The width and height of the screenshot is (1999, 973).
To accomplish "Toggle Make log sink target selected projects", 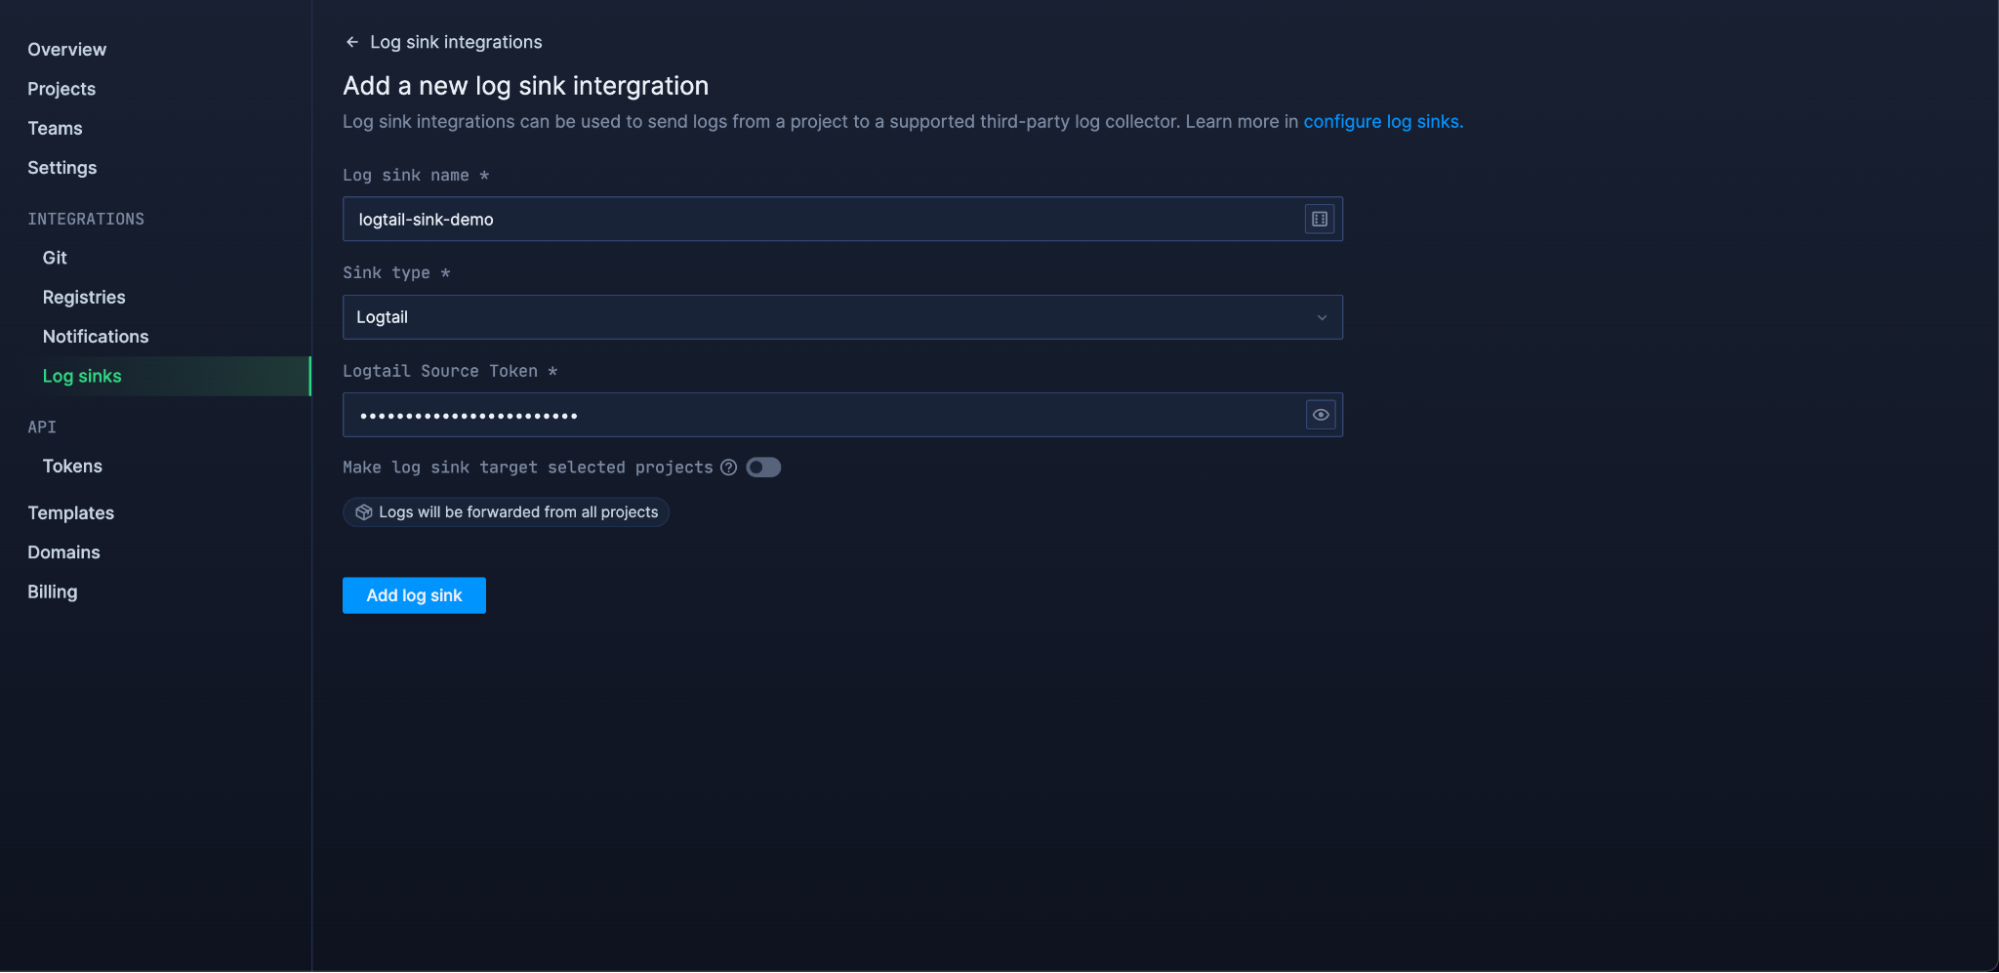I will (763, 468).
